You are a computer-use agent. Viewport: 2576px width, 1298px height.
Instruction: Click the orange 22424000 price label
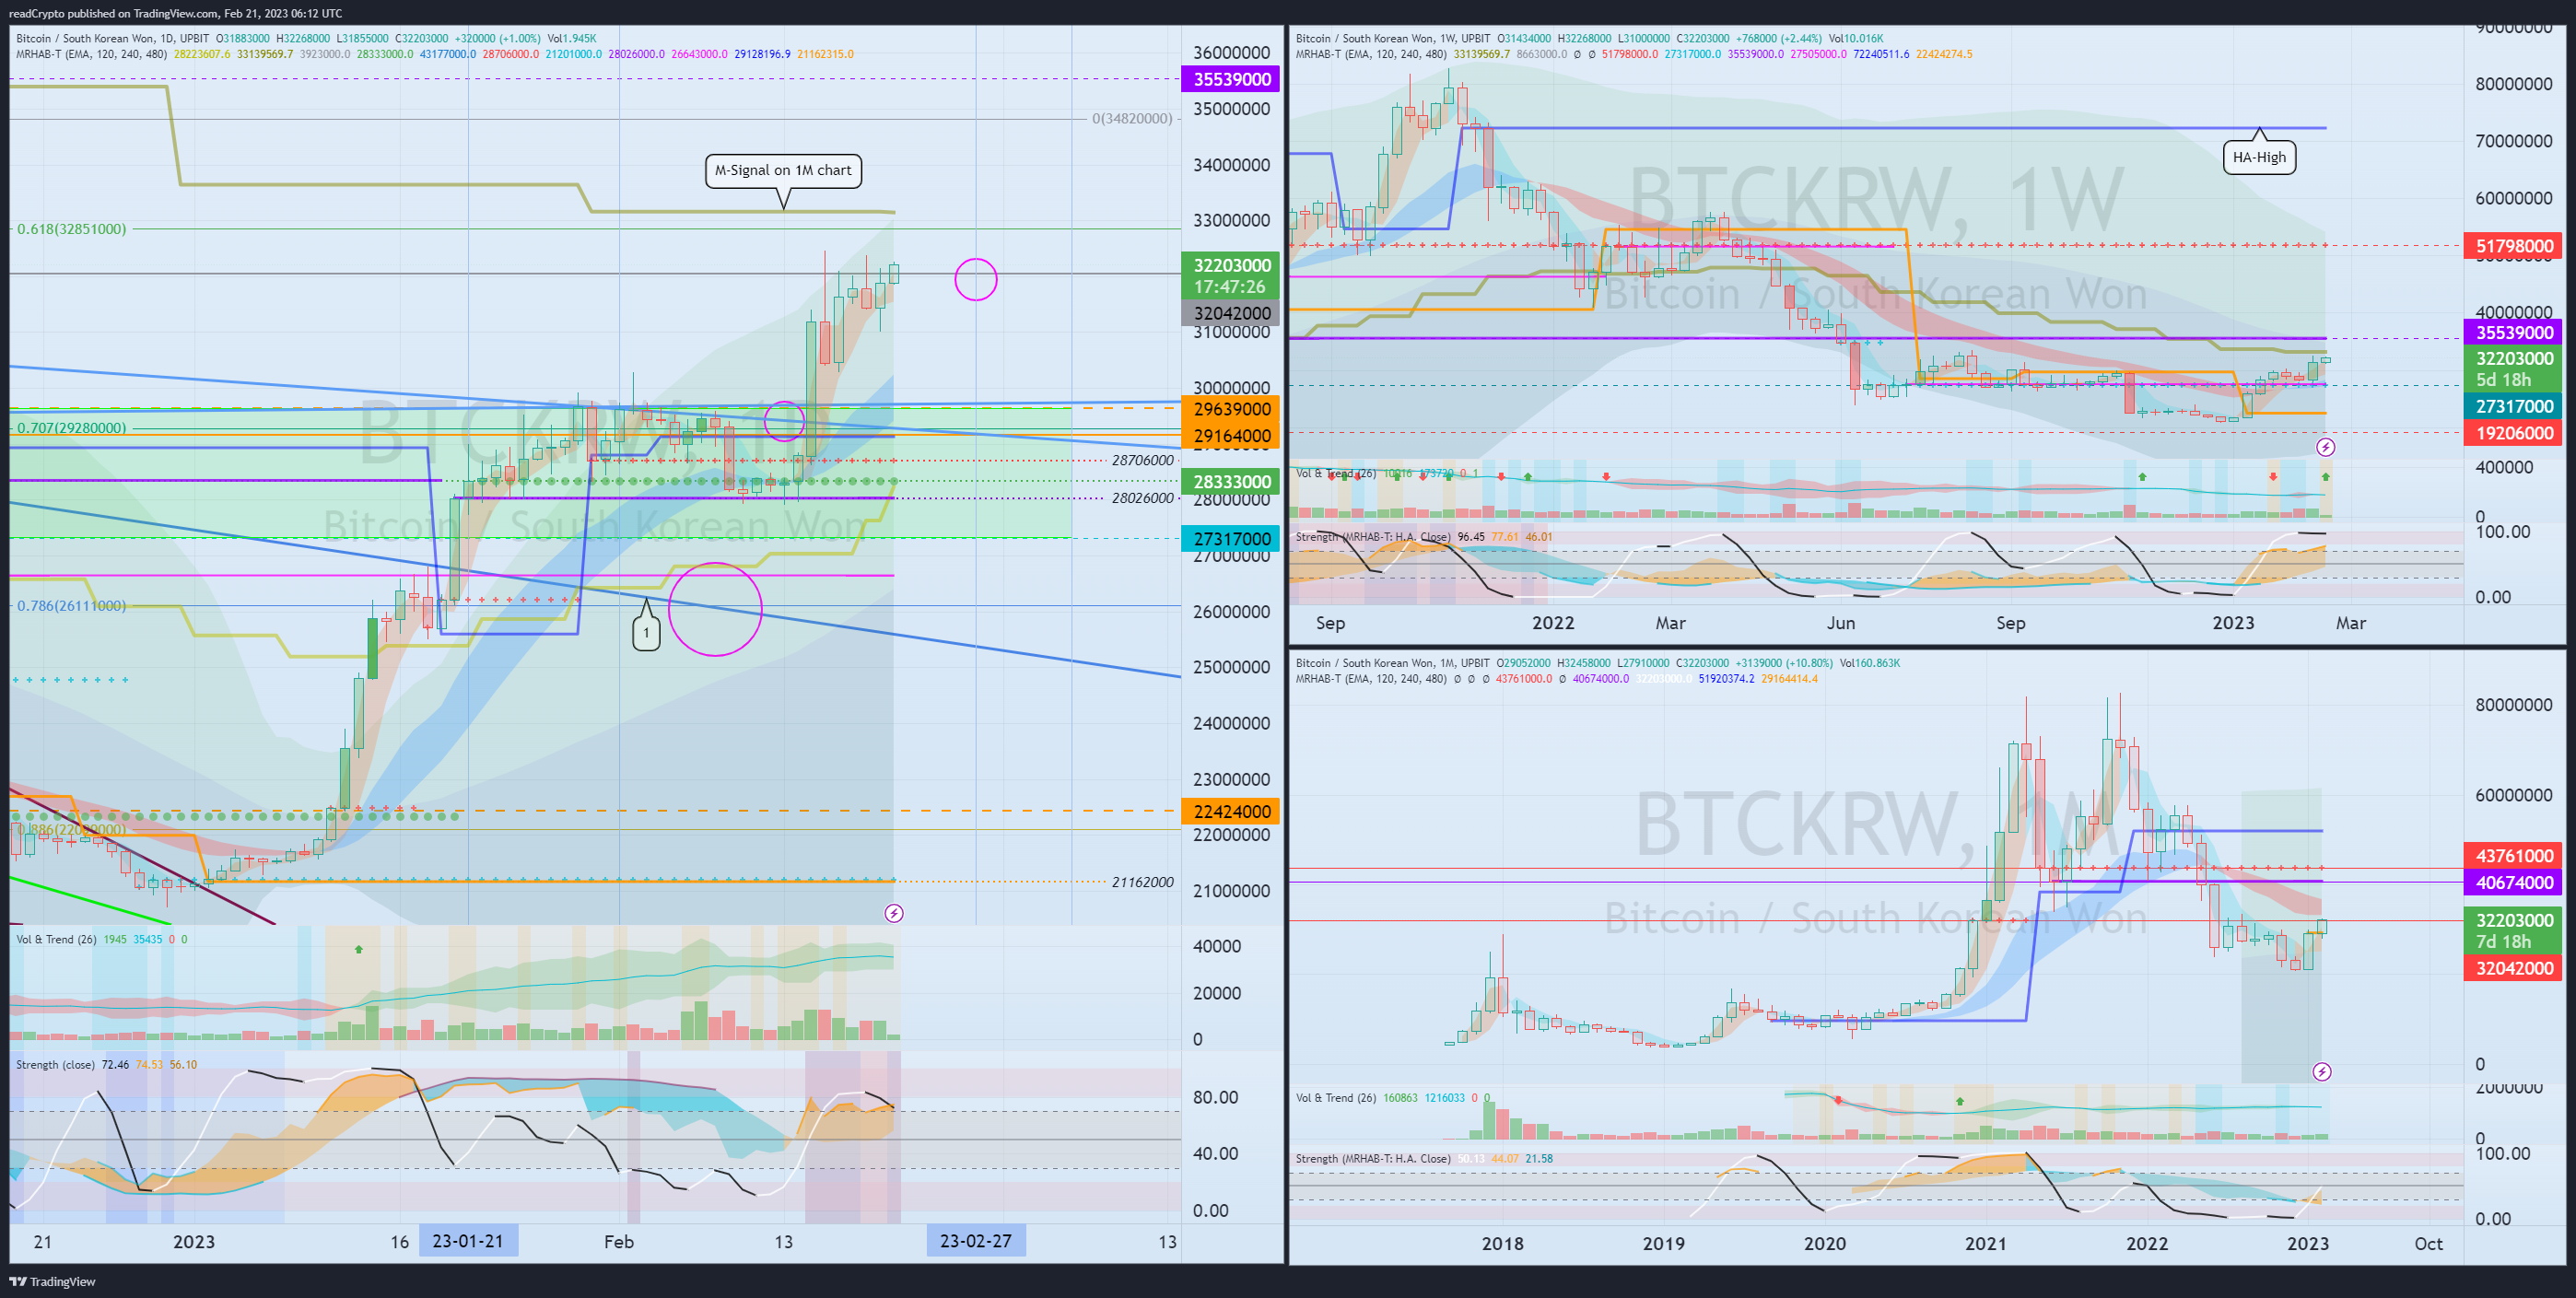click(x=1231, y=811)
